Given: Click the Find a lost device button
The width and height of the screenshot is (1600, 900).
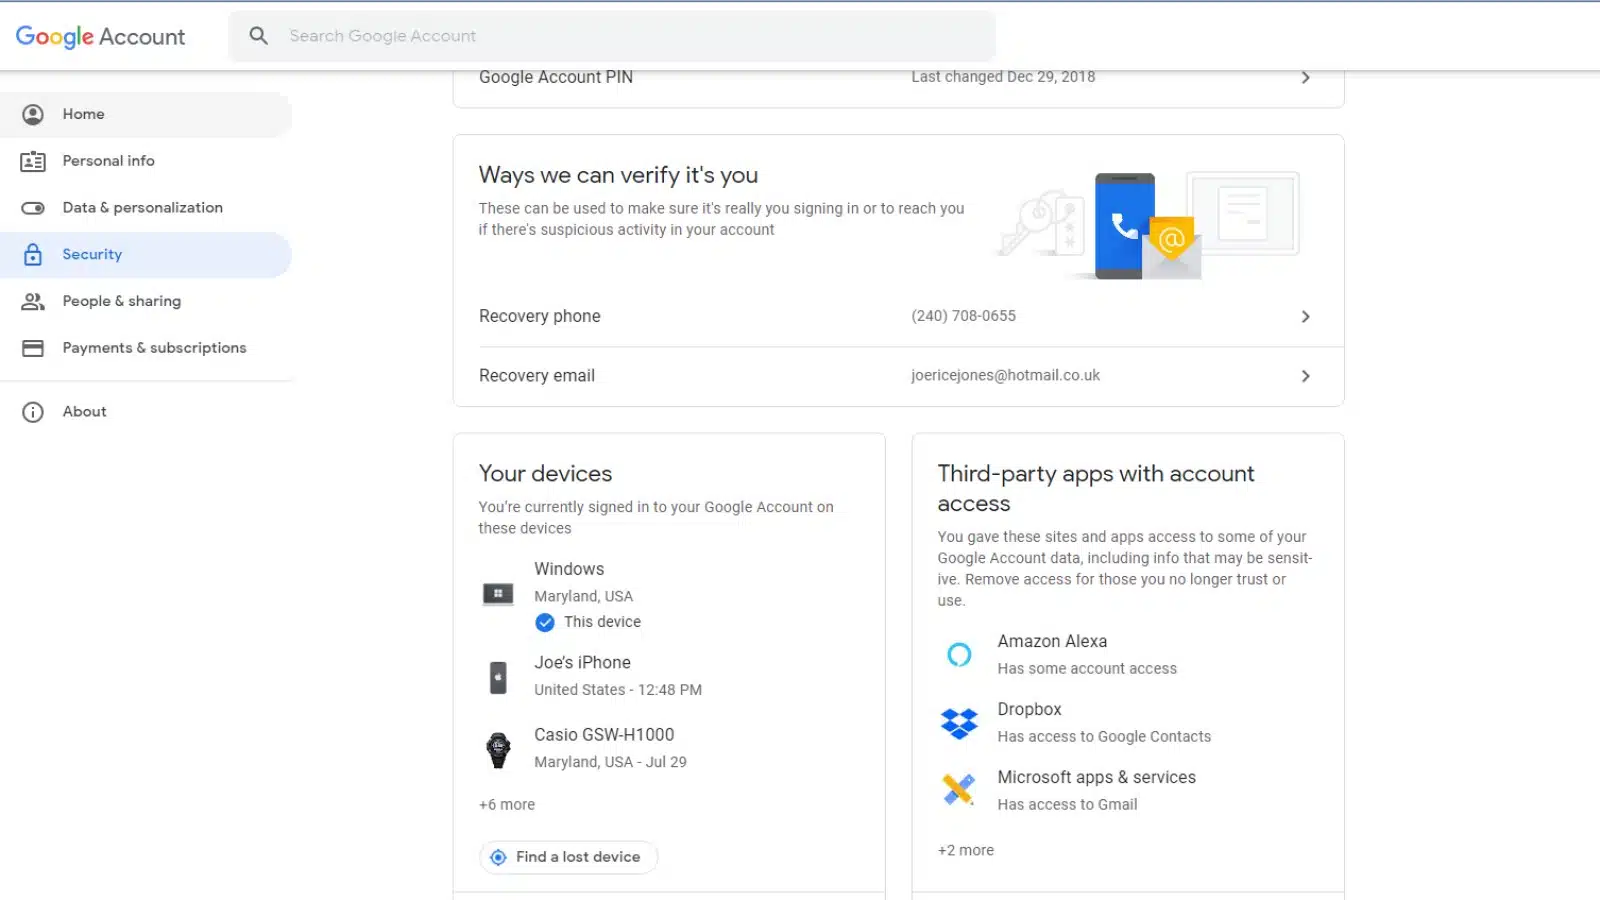Looking at the screenshot, I should pos(568,856).
